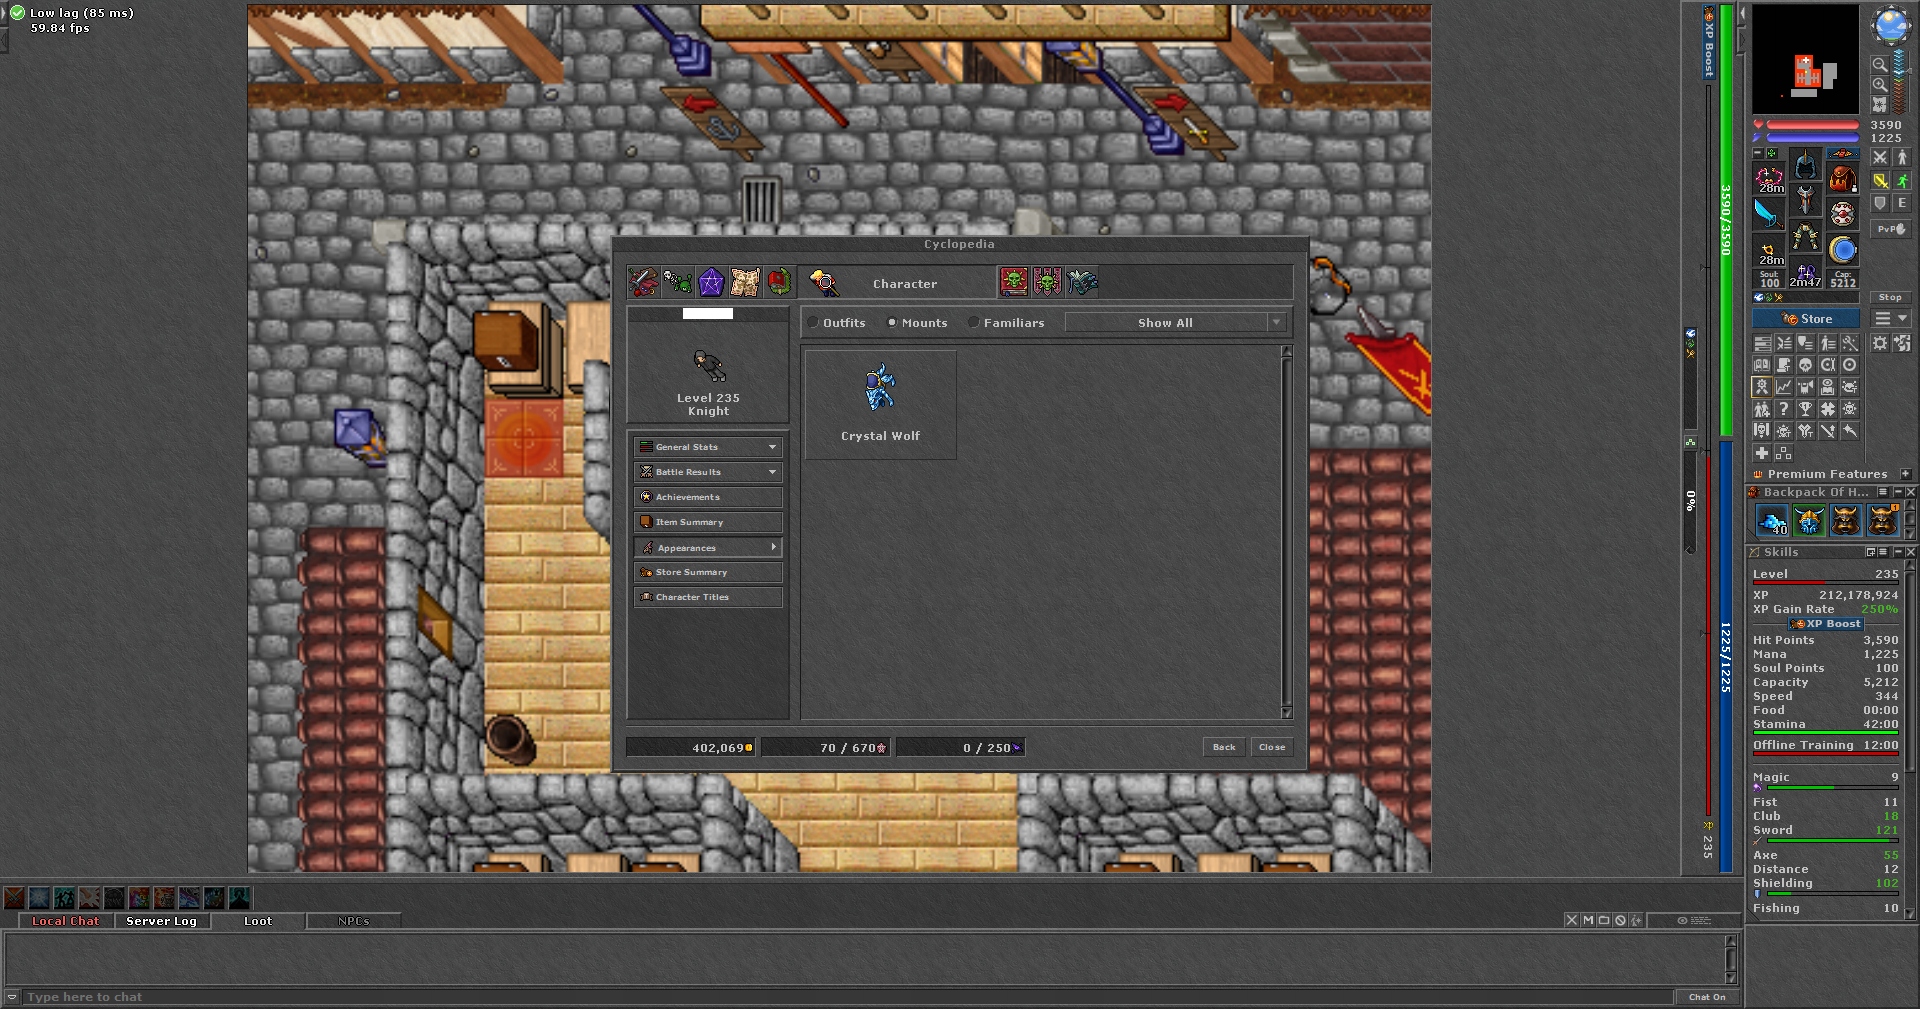Open the Store
The width and height of the screenshot is (1920, 1009).
pos(1806,319)
